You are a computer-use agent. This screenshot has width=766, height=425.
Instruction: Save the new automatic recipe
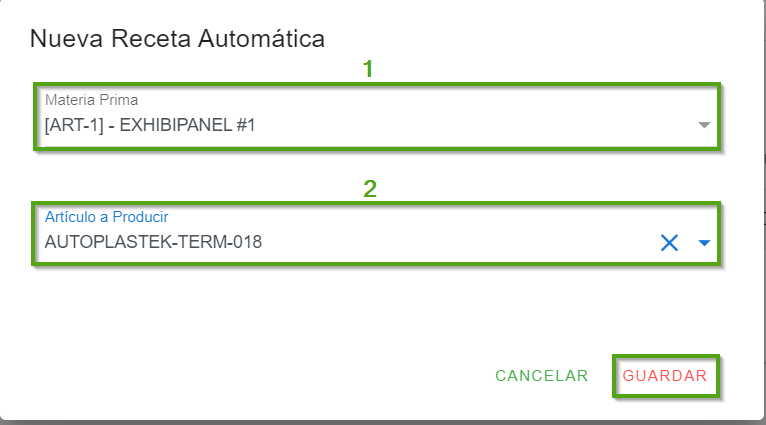(665, 376)
